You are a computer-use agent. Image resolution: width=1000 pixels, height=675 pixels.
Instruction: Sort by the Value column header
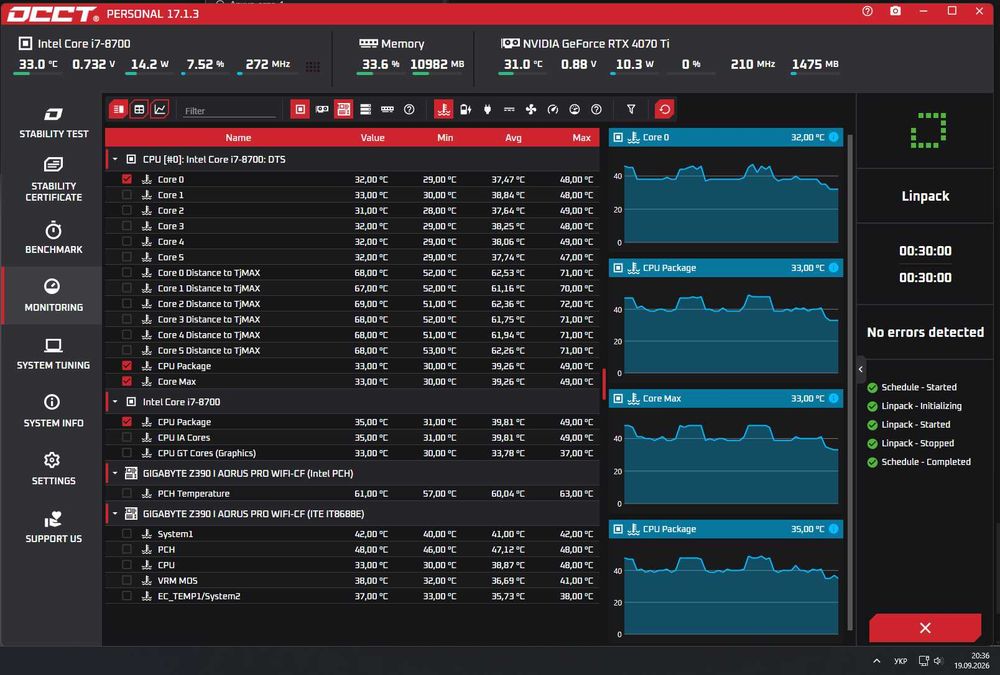(372, 137)
